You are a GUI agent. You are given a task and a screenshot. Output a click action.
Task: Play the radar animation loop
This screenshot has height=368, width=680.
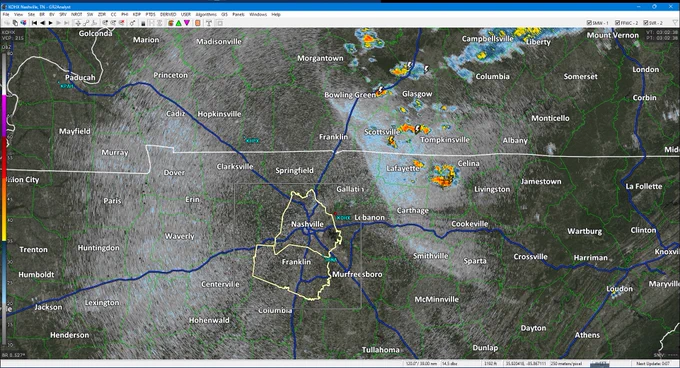tap(51, 23)
